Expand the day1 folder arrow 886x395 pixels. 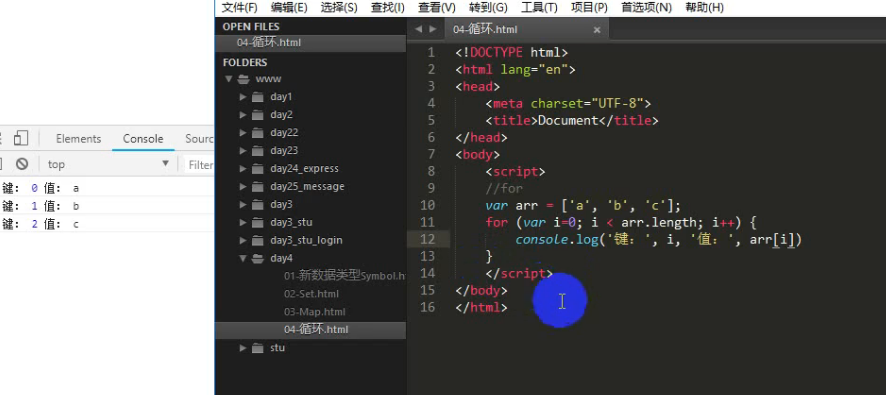242,97
